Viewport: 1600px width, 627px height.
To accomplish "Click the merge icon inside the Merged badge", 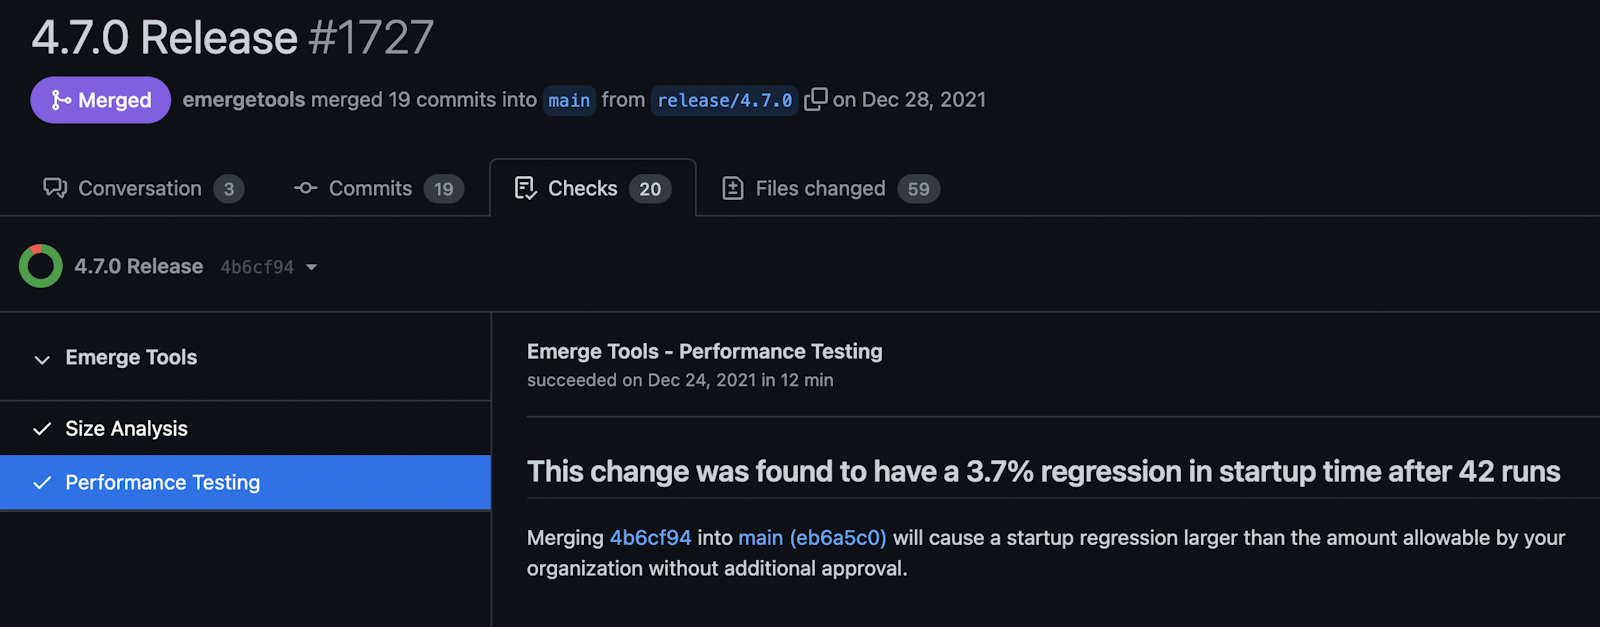I will pyautogui.click(x=60, y=100).
